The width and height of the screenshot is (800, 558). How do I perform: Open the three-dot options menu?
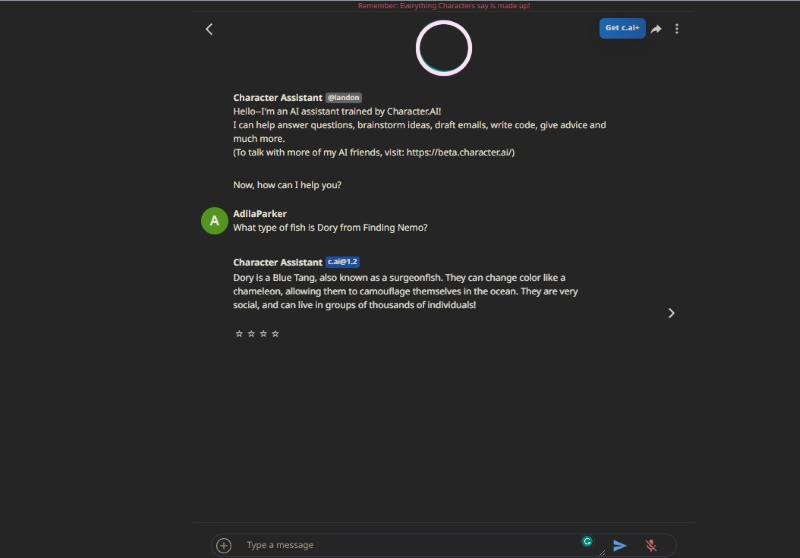click(677, 29)
